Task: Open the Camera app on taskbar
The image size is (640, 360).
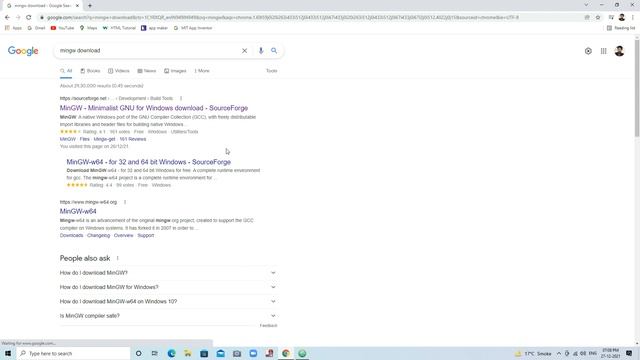Action: tap(237, 353)
